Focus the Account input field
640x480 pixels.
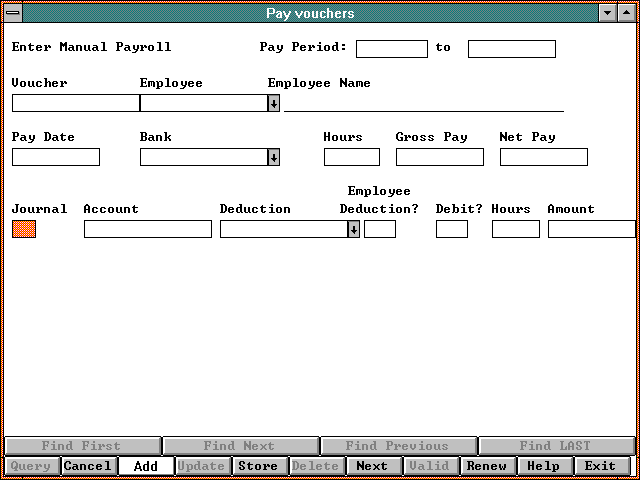pos(148,229)
